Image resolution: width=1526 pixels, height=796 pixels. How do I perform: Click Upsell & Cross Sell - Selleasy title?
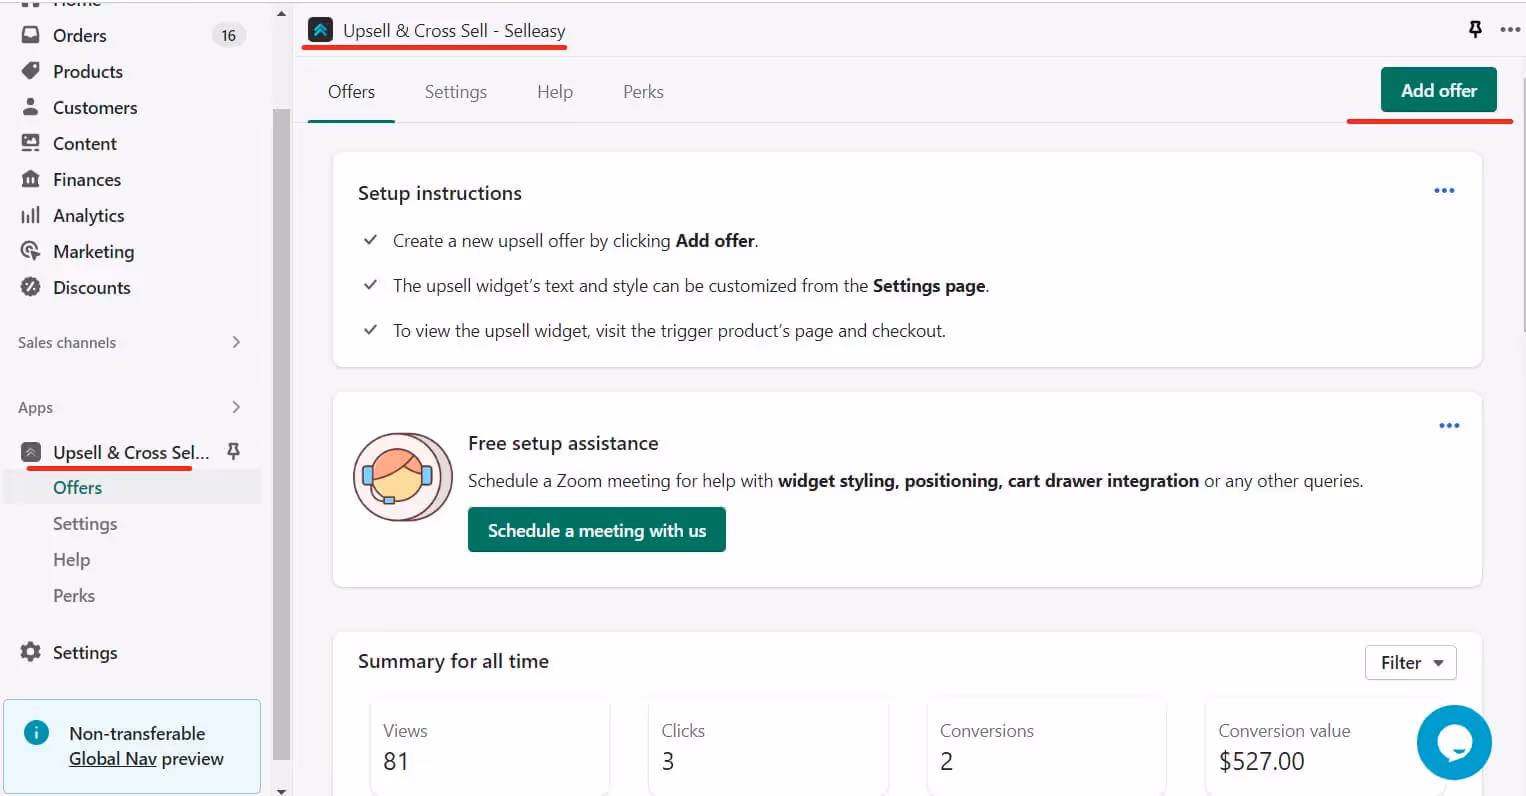(454, 30)
